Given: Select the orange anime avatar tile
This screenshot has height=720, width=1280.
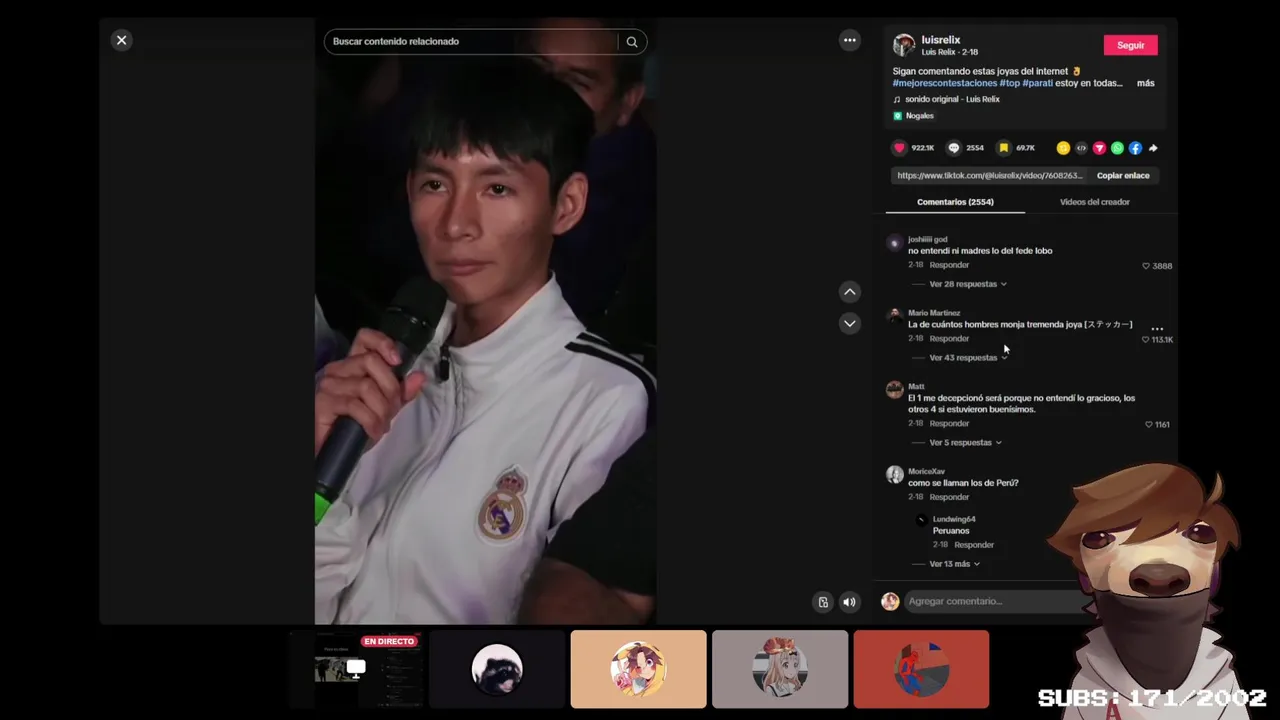Looking at the screenshot, I should (x=638, y=669).
